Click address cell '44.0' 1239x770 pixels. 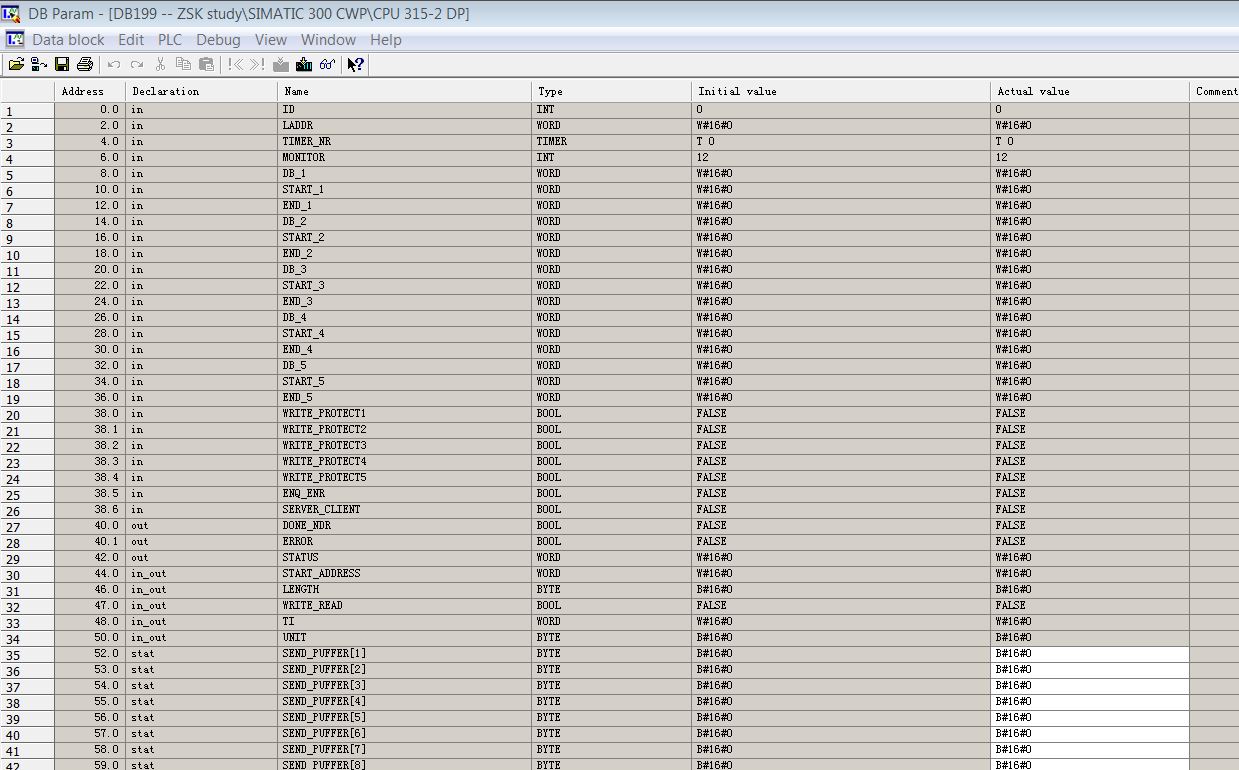point(90,573)
